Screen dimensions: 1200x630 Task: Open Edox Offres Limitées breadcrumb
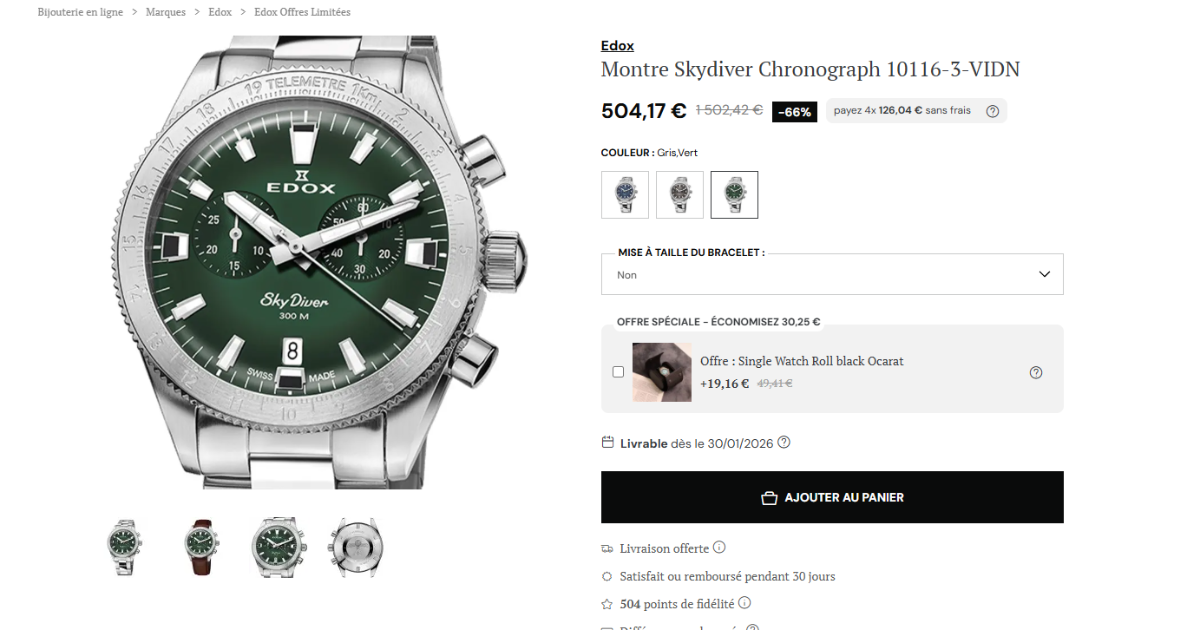pyautogui.click(x=302, y=12)
